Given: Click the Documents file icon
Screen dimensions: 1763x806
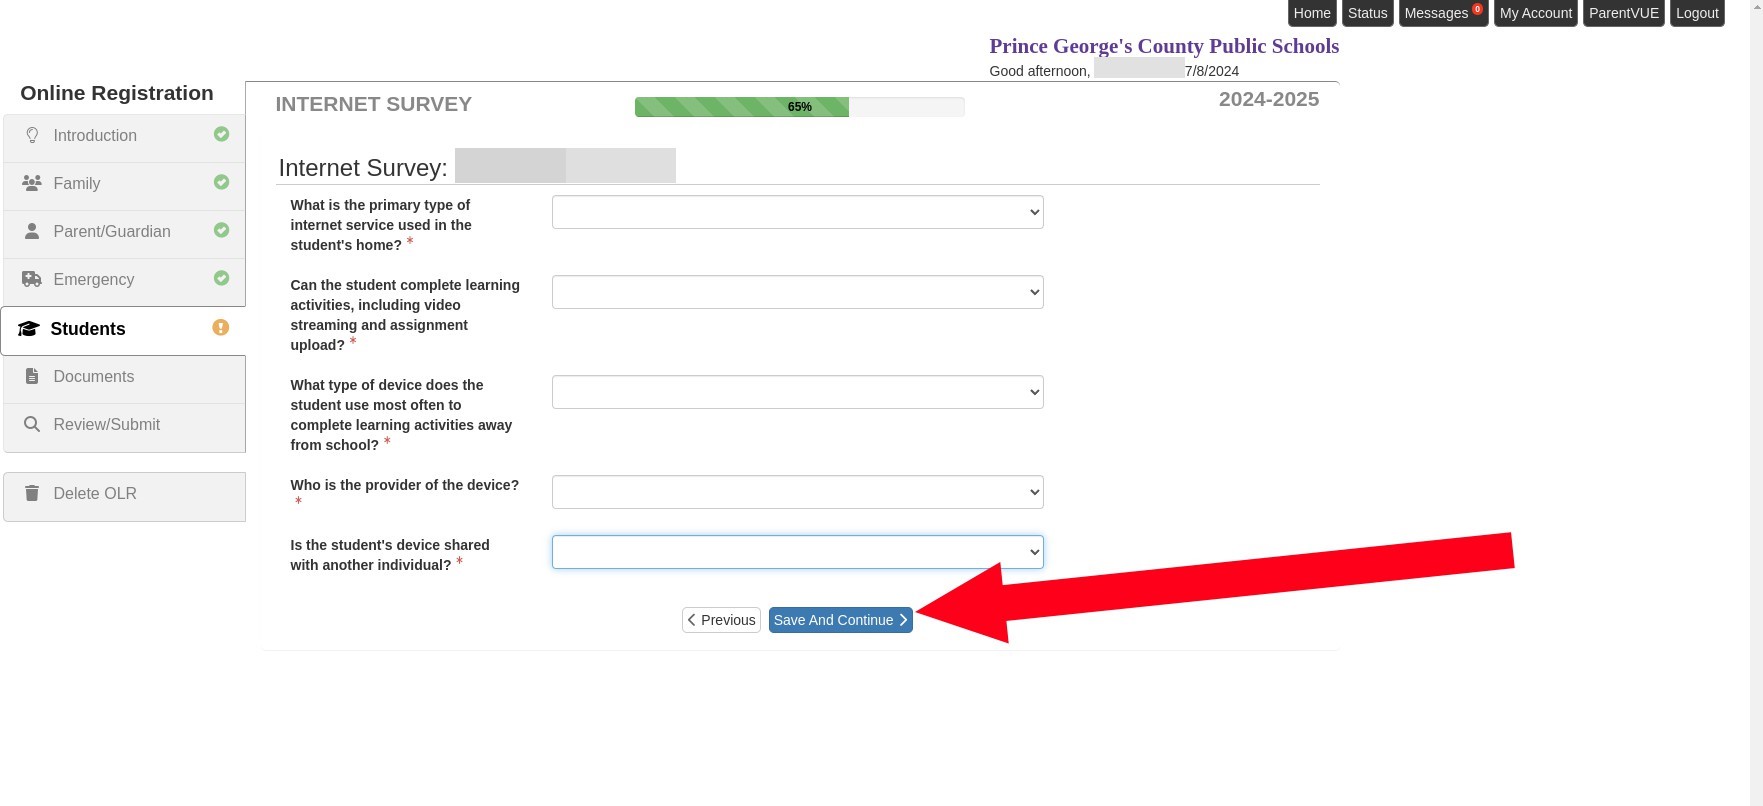Looking at the screenshot, I should [32, 377].
